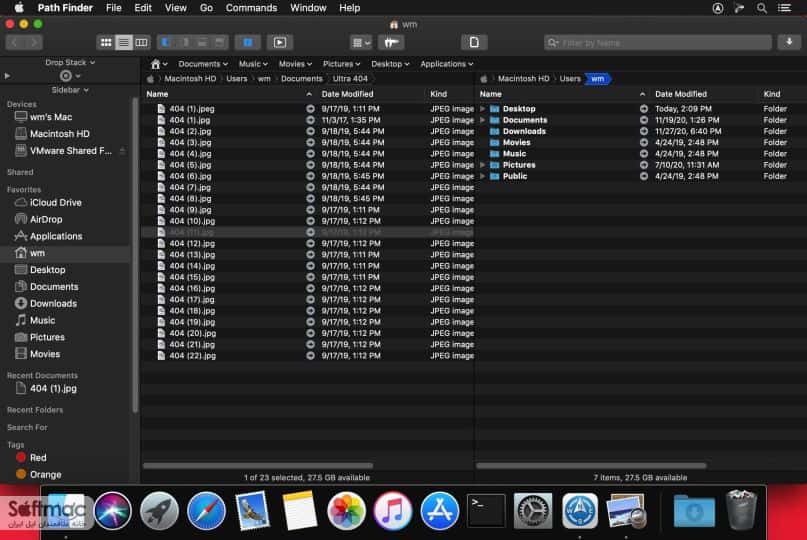Open the arrange-by grid dropdown in toolbar
This screenshot has height=540, width=807.
tap(361, 43)
